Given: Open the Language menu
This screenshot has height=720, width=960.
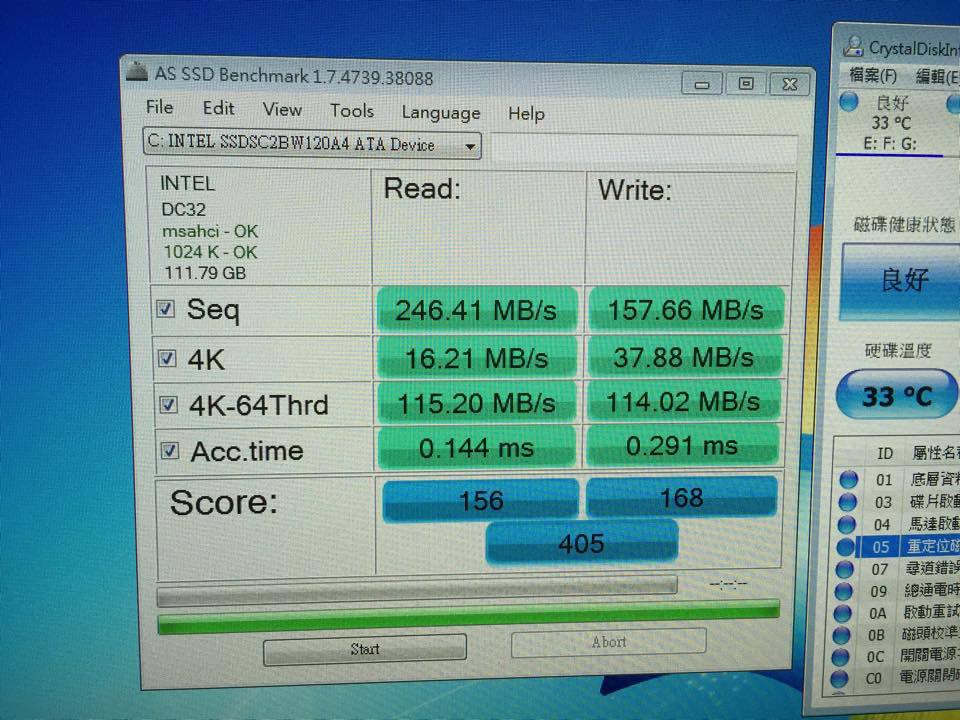Looking at the screenshot, I should [x=441, y=113].
